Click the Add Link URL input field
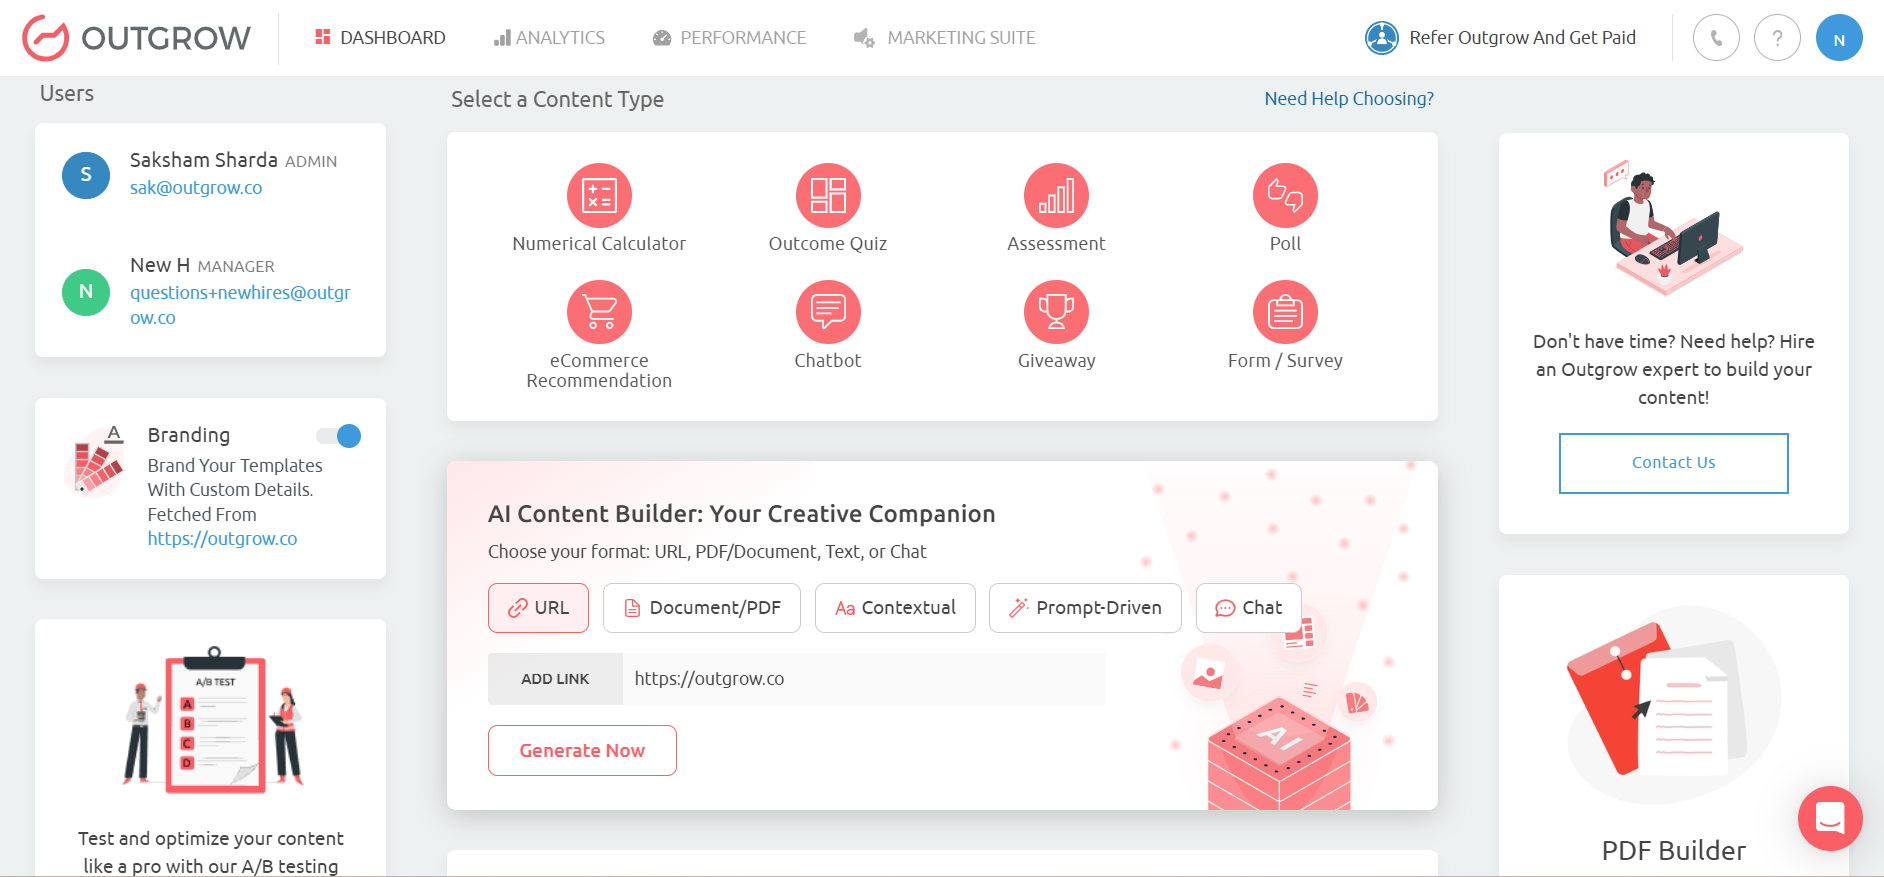 tap(864, 679)
